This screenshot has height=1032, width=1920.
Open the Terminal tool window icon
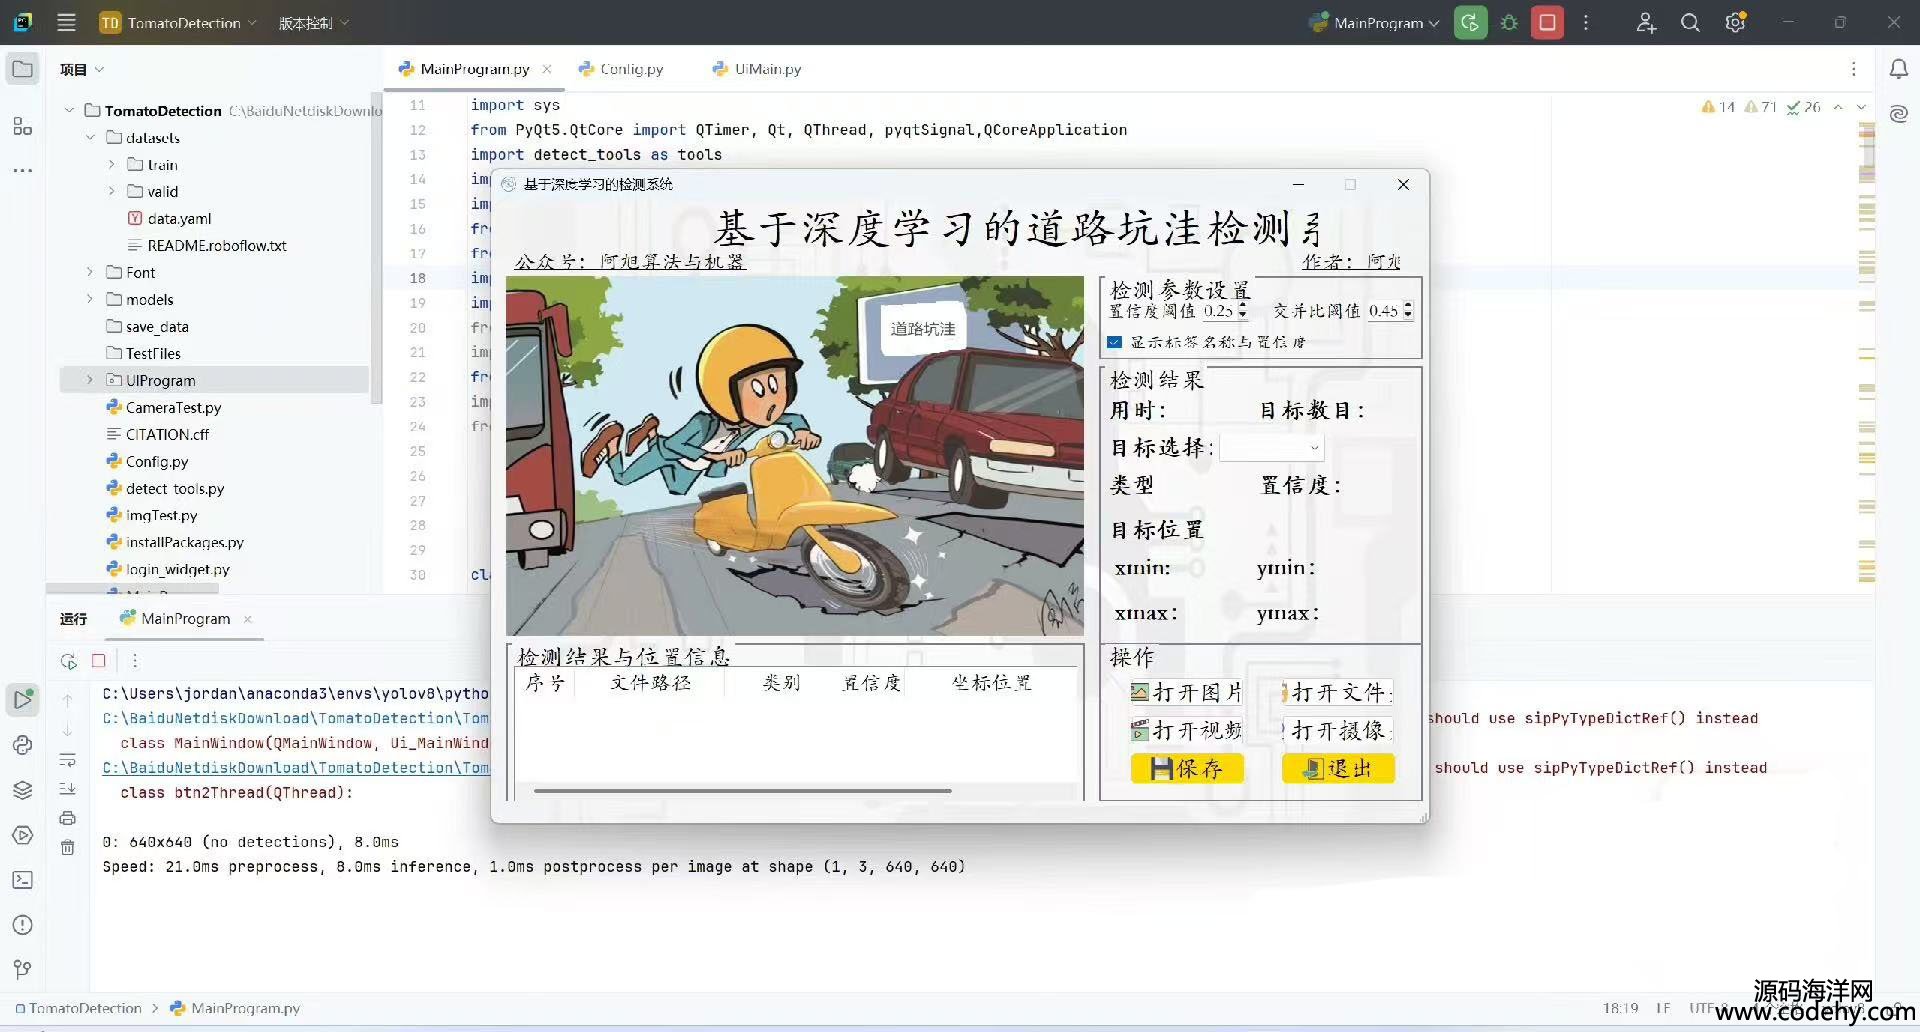pos(22,880)
